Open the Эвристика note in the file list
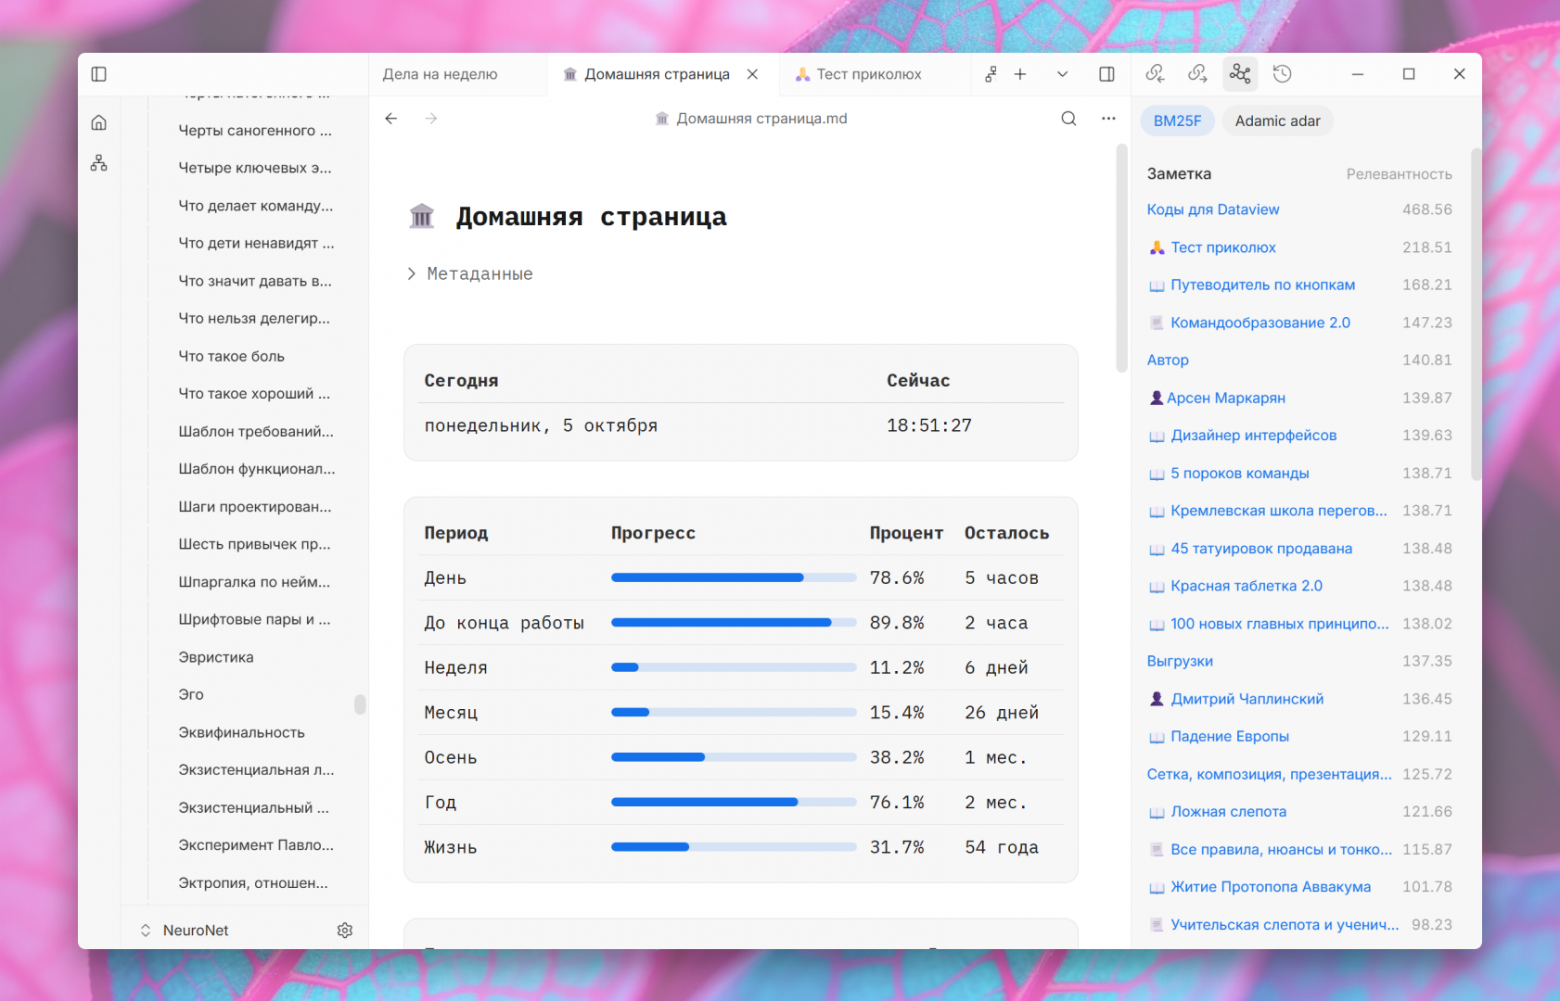 [216, 657]
